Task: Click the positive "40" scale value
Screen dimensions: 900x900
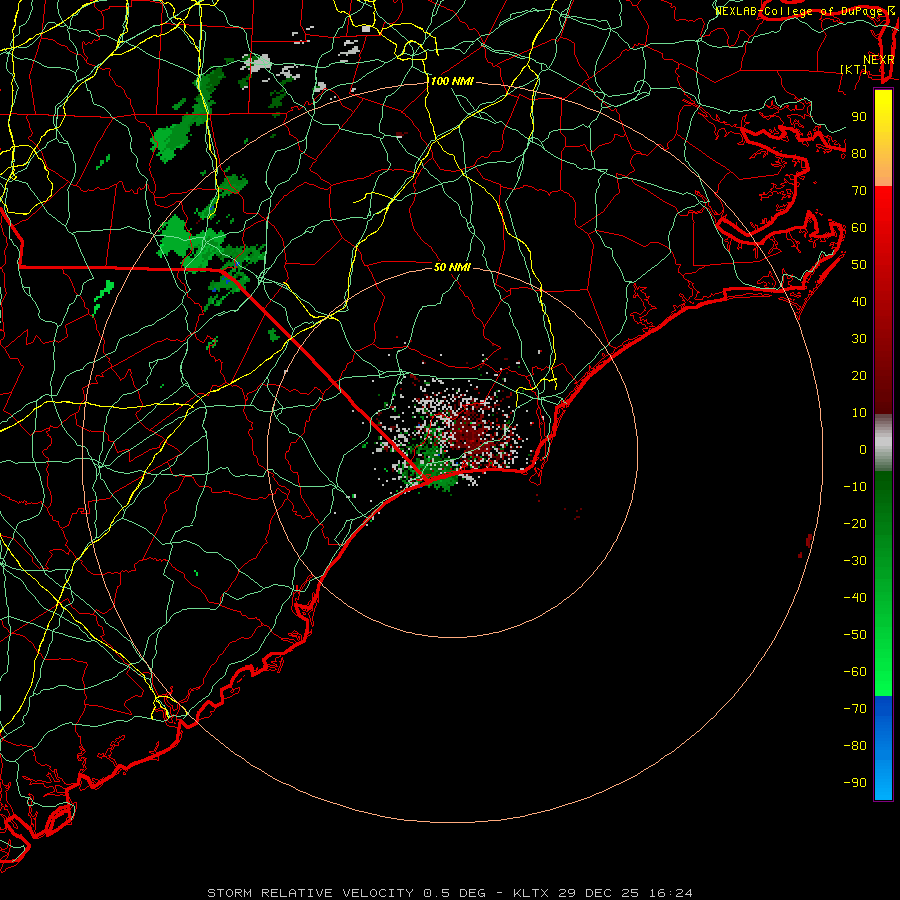Action: (x=859, y=301)
